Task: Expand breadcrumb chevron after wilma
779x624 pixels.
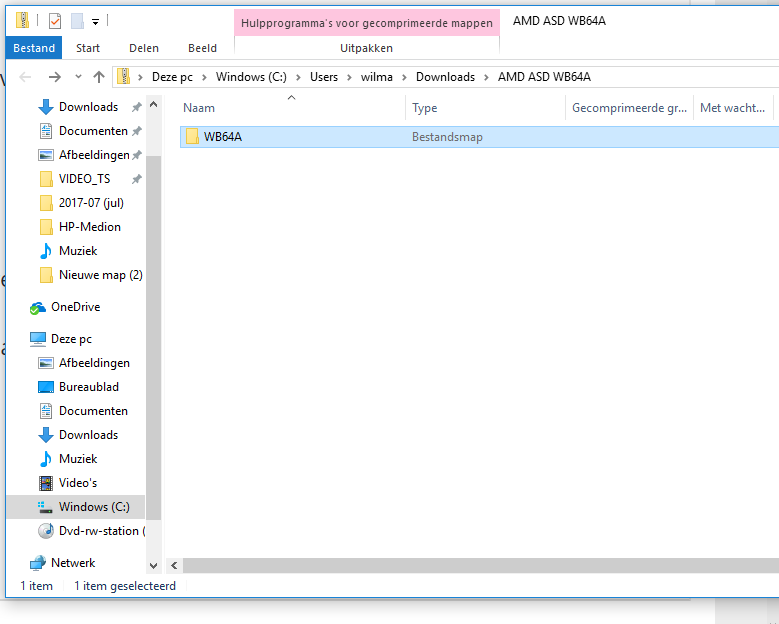Action: 404,78
